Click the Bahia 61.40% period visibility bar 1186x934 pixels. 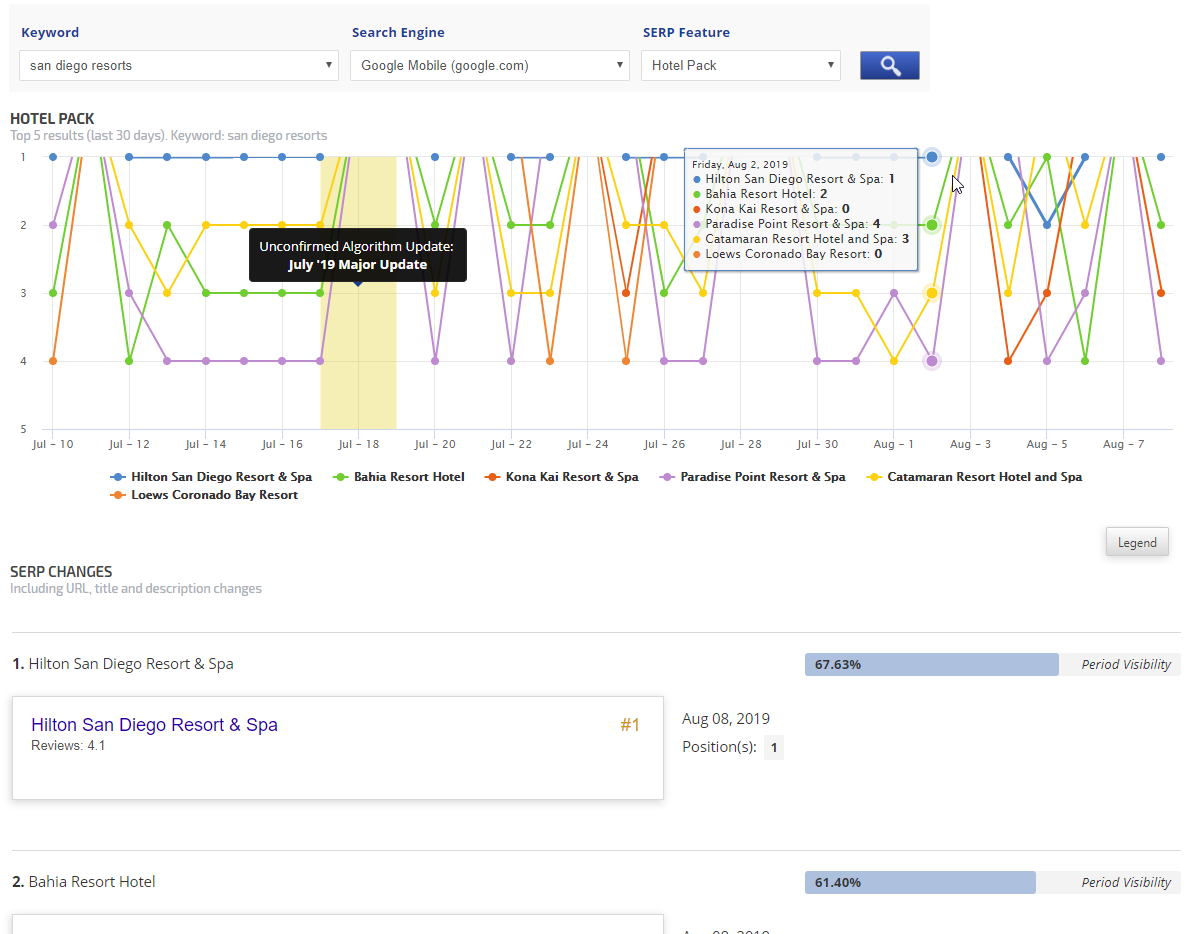(x=920, y=882)
